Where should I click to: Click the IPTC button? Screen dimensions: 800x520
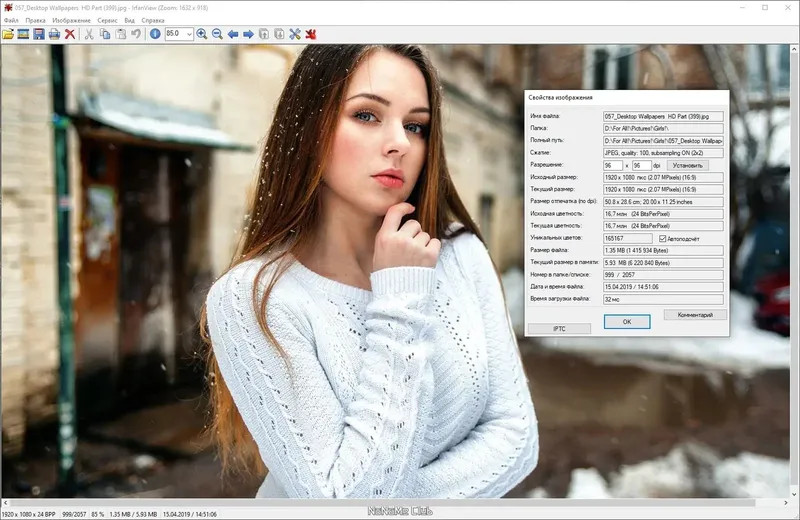pos(559,329)
